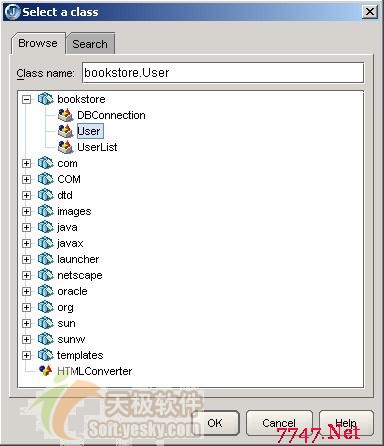384x446 pixels.
Task: Click the DBConnection class icon
Action: click(65, 115)
